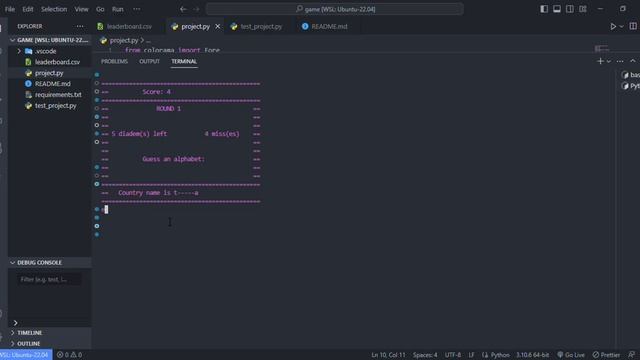Select project.py in the Explorer
Screen dimensions: 640x360
point(49,73)
